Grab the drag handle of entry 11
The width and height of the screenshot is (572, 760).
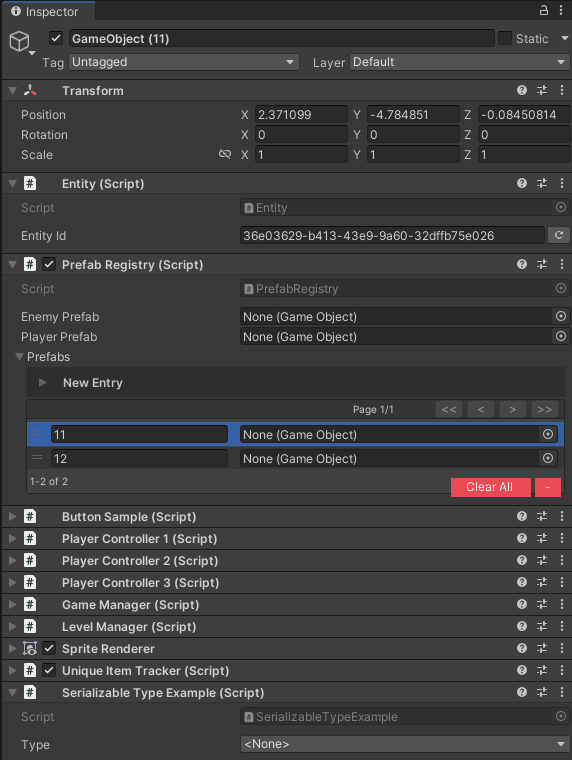[x=37, y=434]
